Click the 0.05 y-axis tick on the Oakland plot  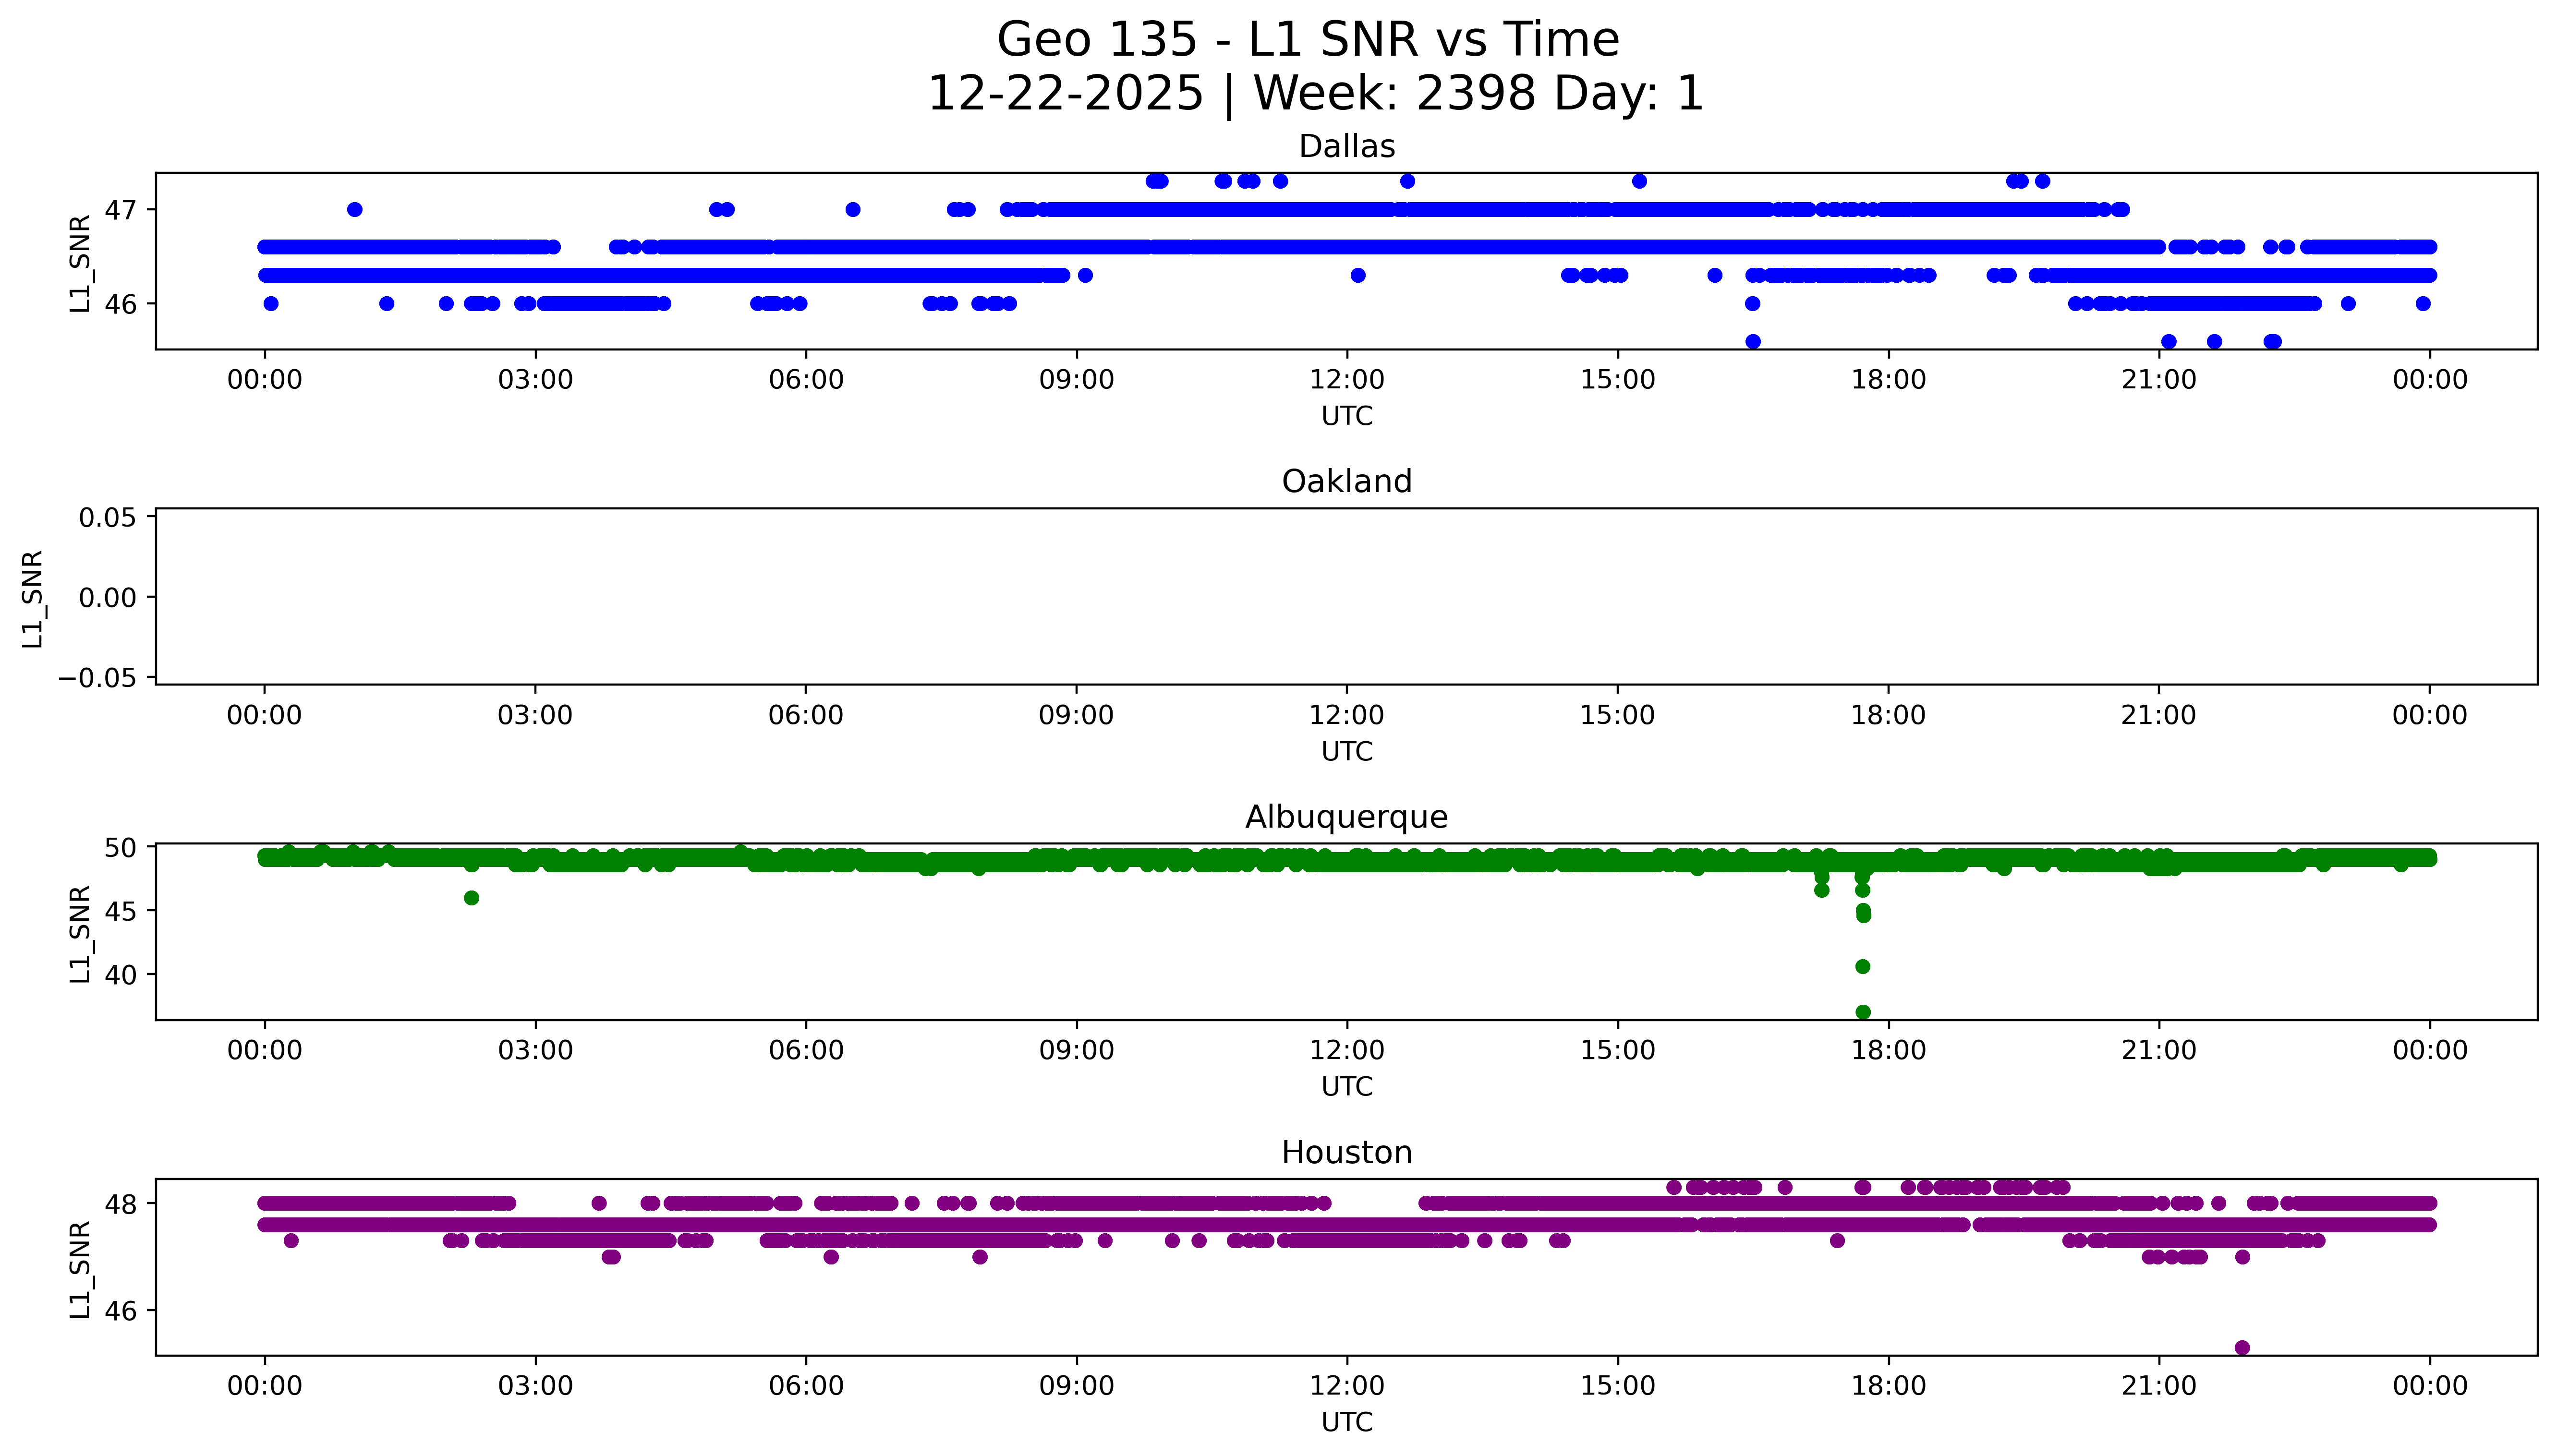click(x=108, y=518)
